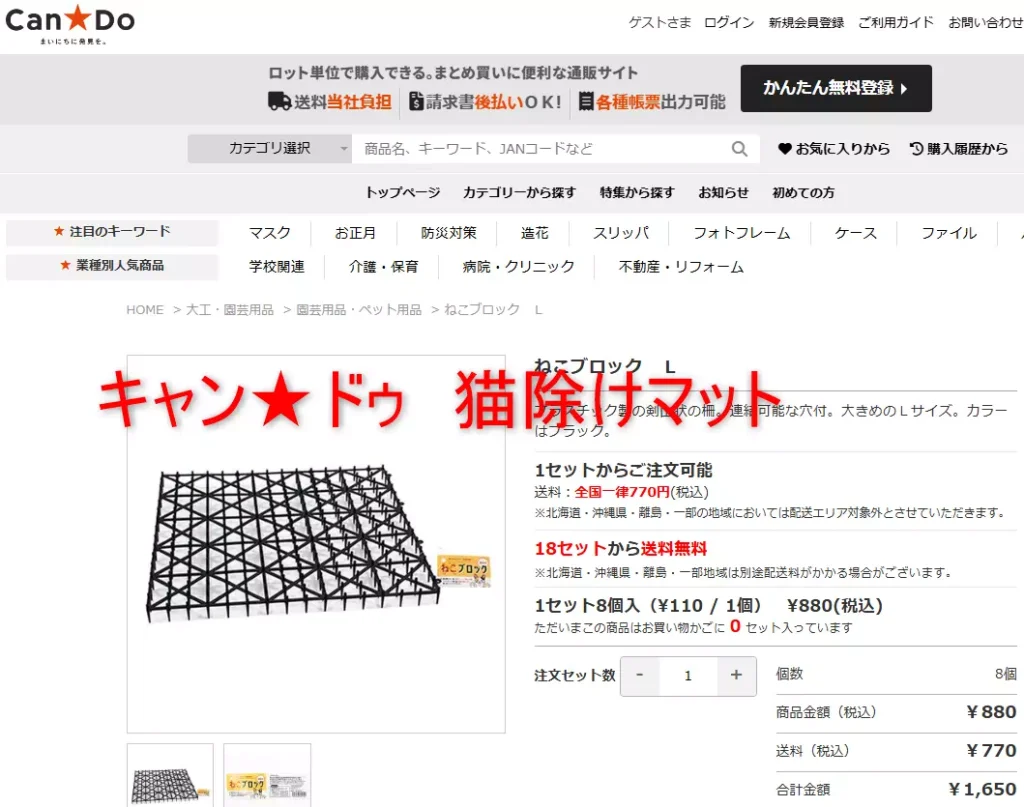This screenshot has width=1024, height=807.
Task: Select the second package label thumbnail
Action: click(267, 776)
